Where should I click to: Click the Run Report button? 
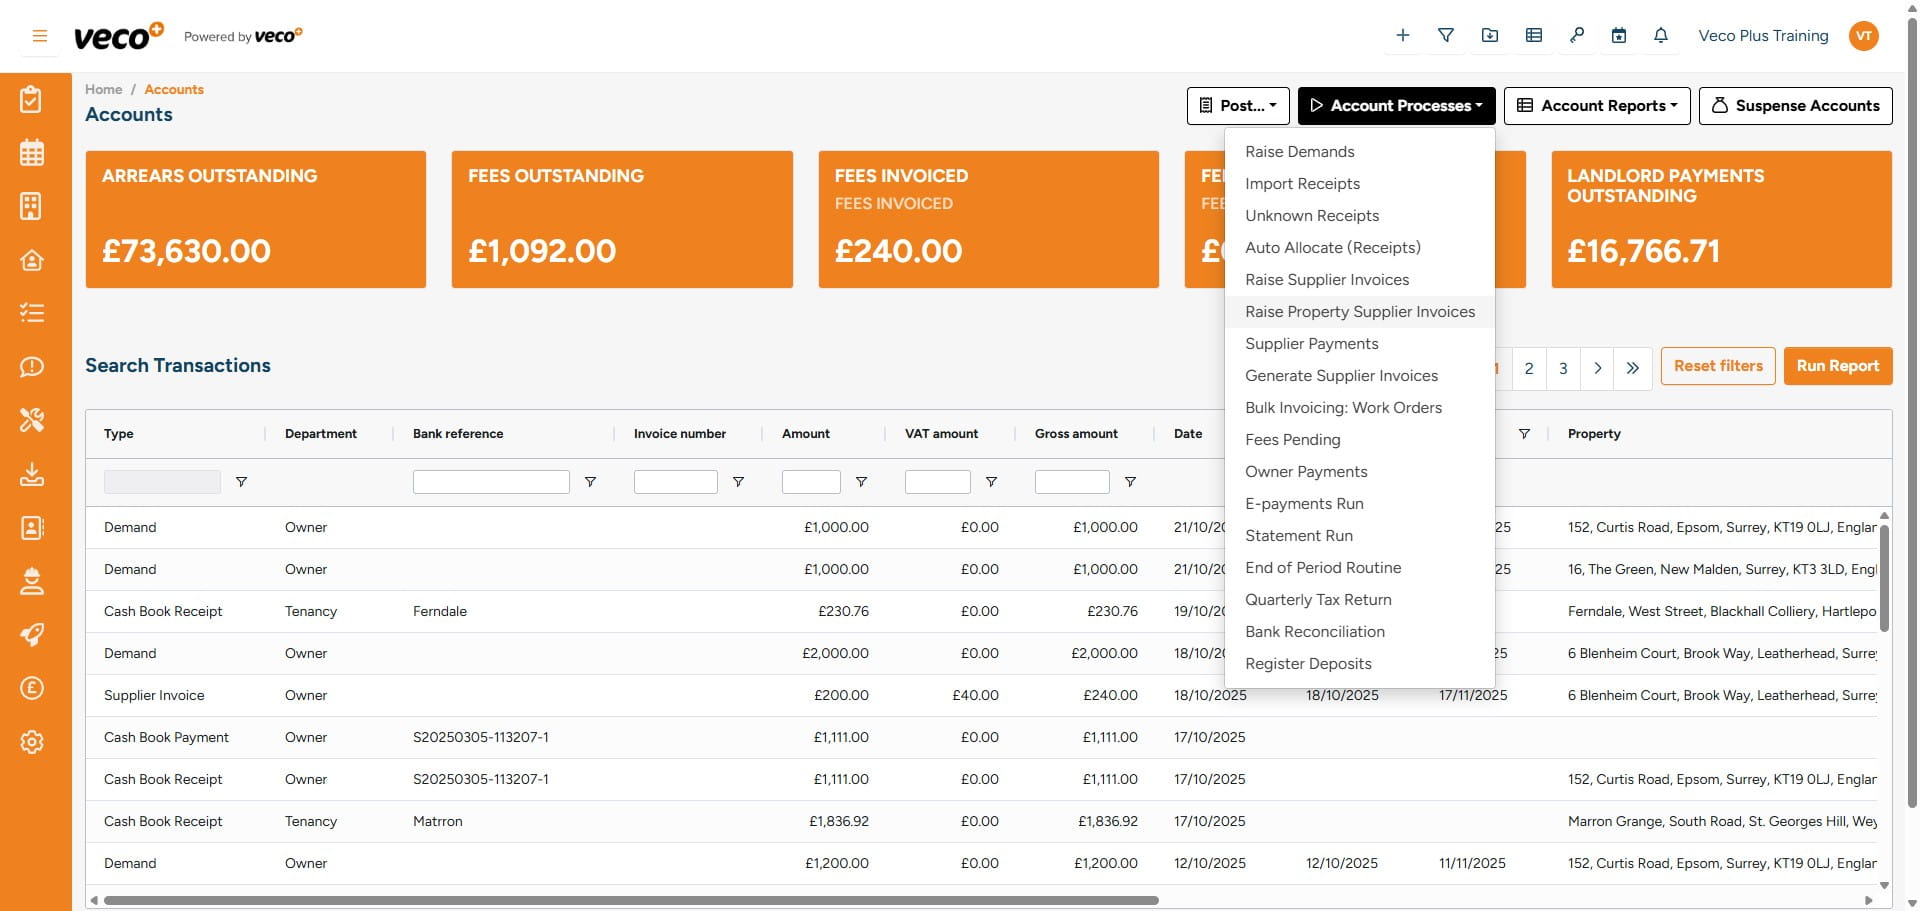(x=1838, y=366)
